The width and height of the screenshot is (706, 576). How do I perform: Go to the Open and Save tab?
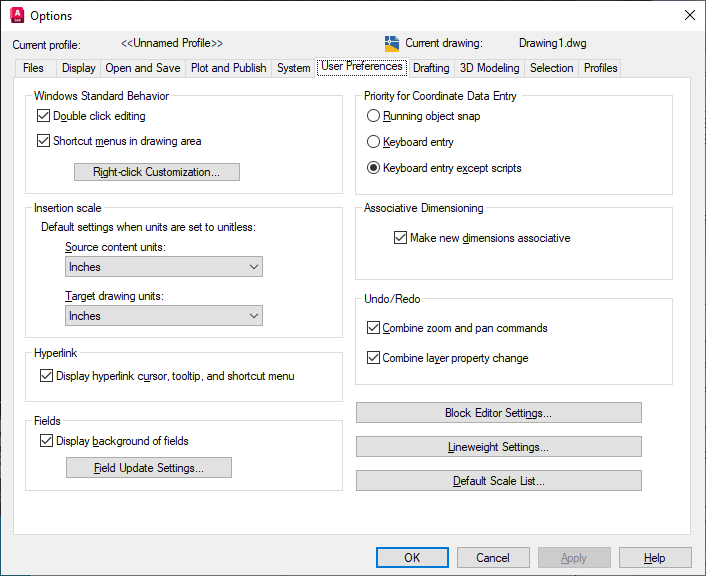[143, 68]
